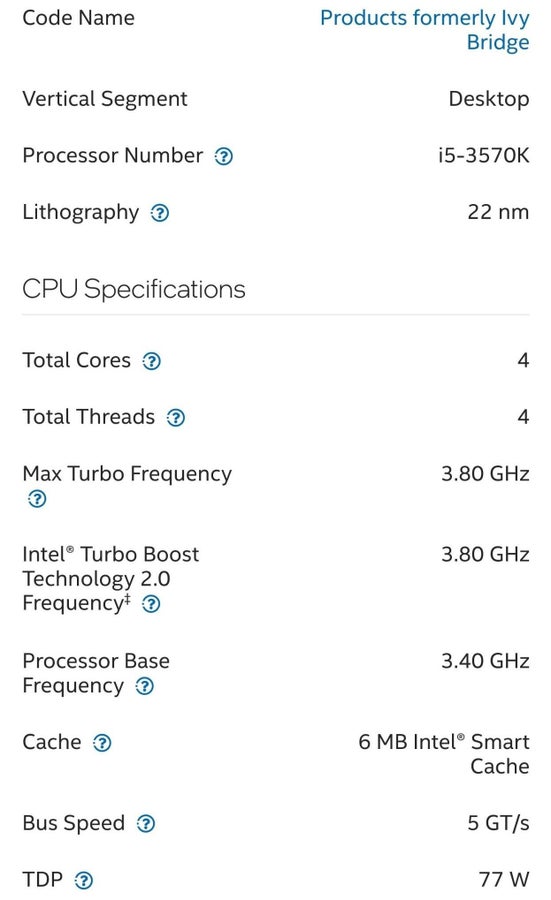Open the Cache help icon
Viewport: 551px width, 900px height.
pos(102,743)
